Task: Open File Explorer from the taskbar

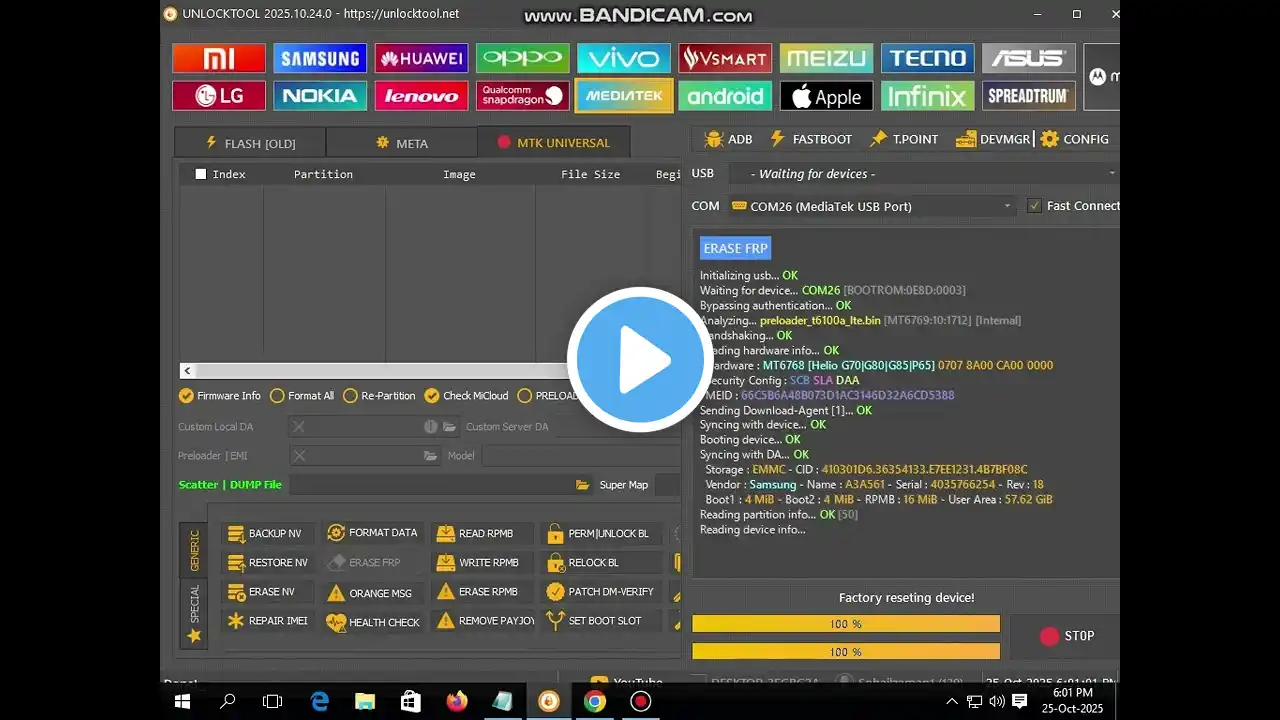Action: click(x=365, y=702)
